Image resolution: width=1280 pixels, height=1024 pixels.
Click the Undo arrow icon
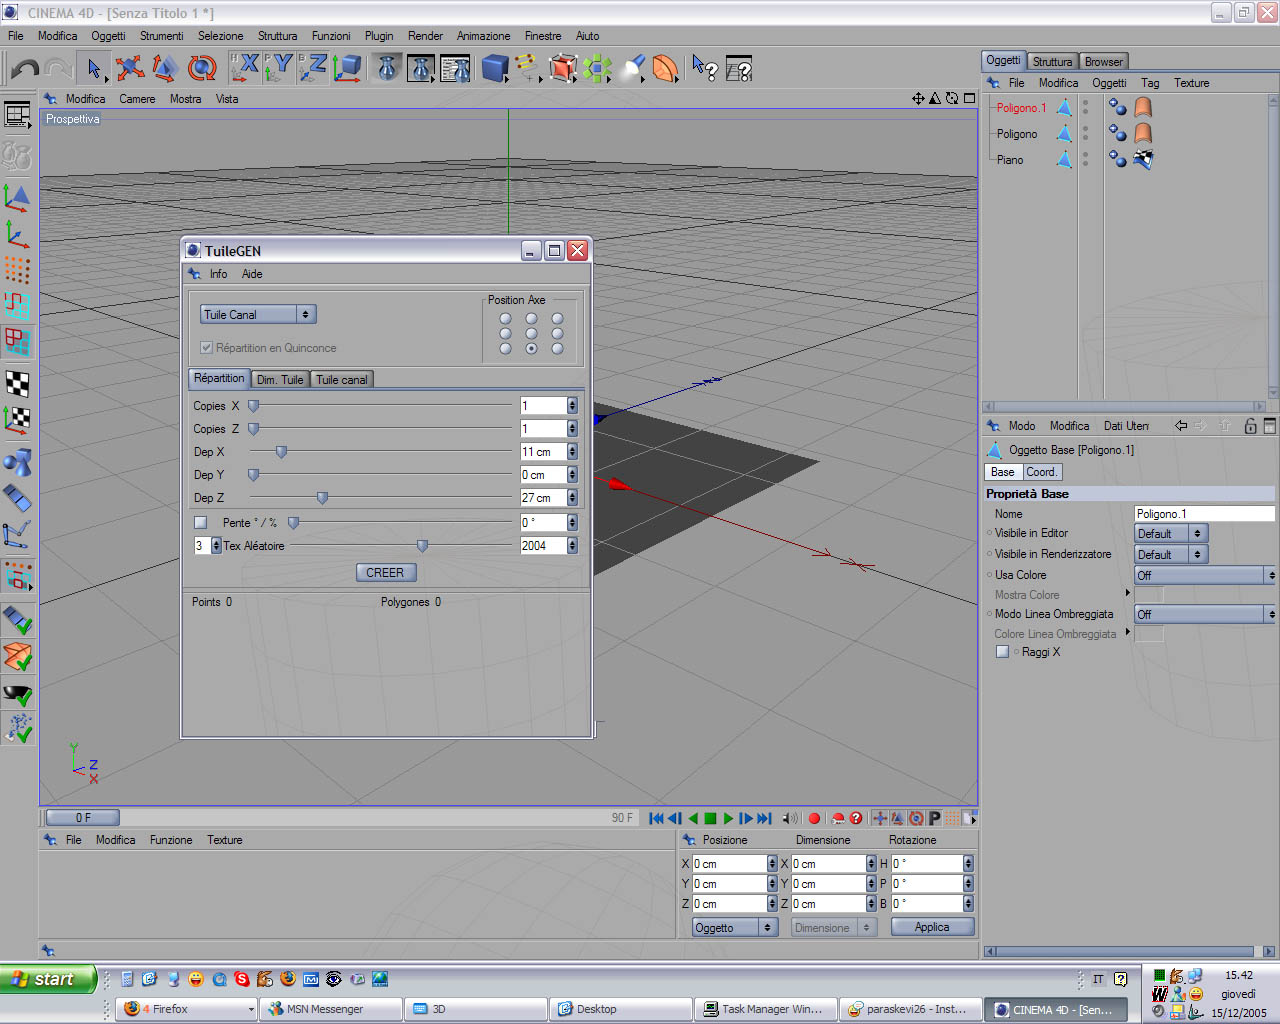25,68
